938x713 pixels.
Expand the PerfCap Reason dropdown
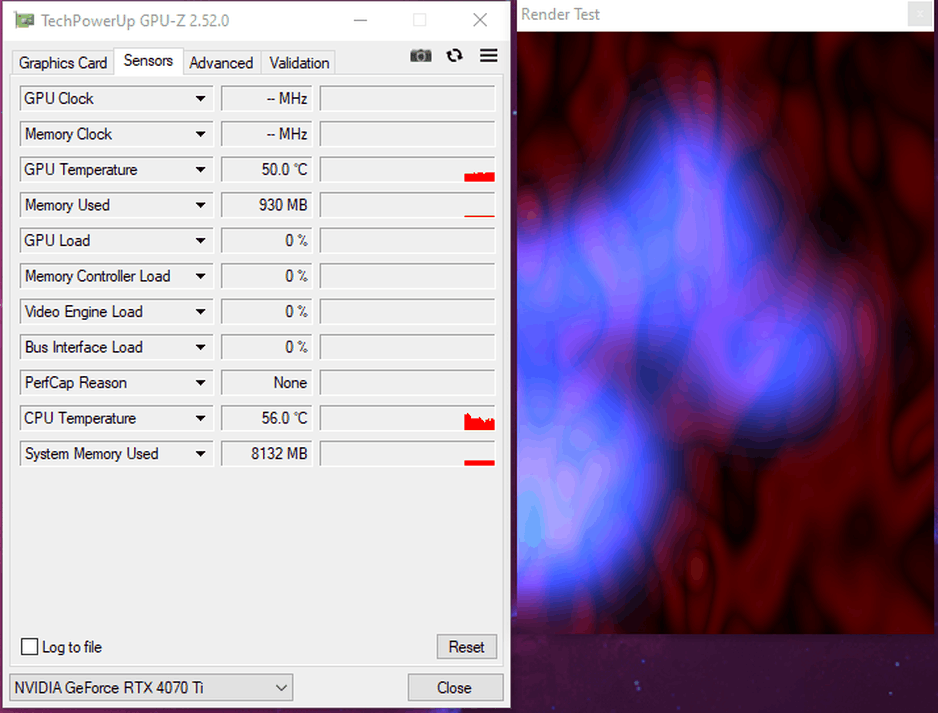point(200,383)
